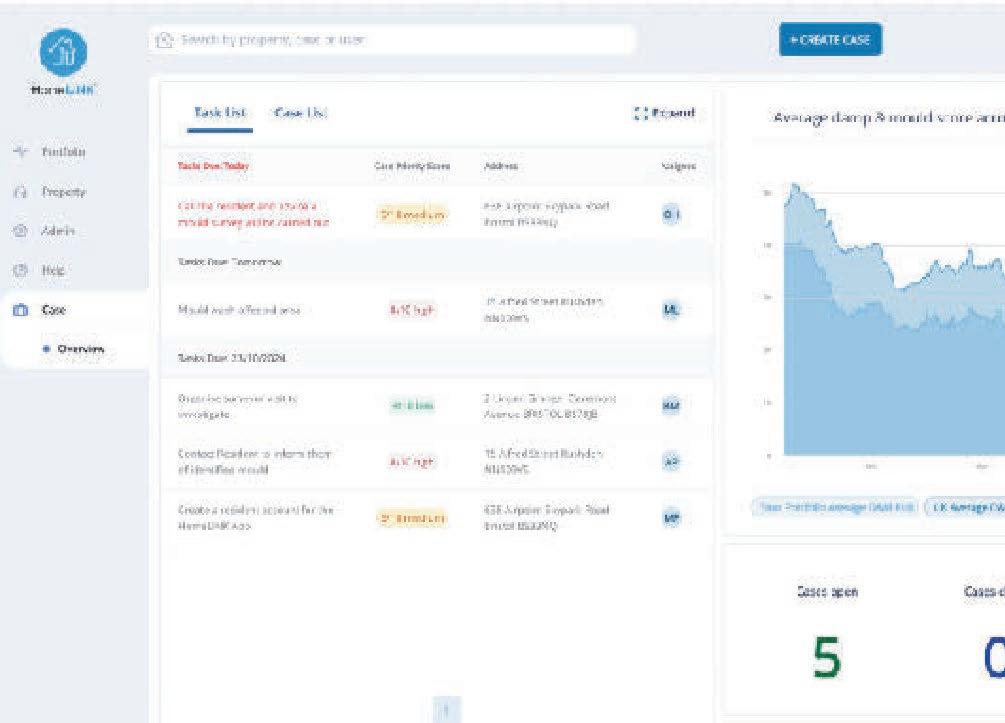Image resolution: width=1005 pixels, height=723 pixels.
Task: Open the Overview sub-item under Case
Action: pyautogui.click(x=74, y=349)
